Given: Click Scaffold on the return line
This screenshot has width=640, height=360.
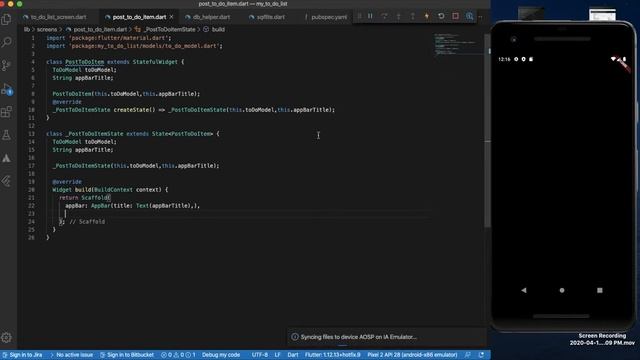Looking at the screenshot, I should [x=94, y=198].
